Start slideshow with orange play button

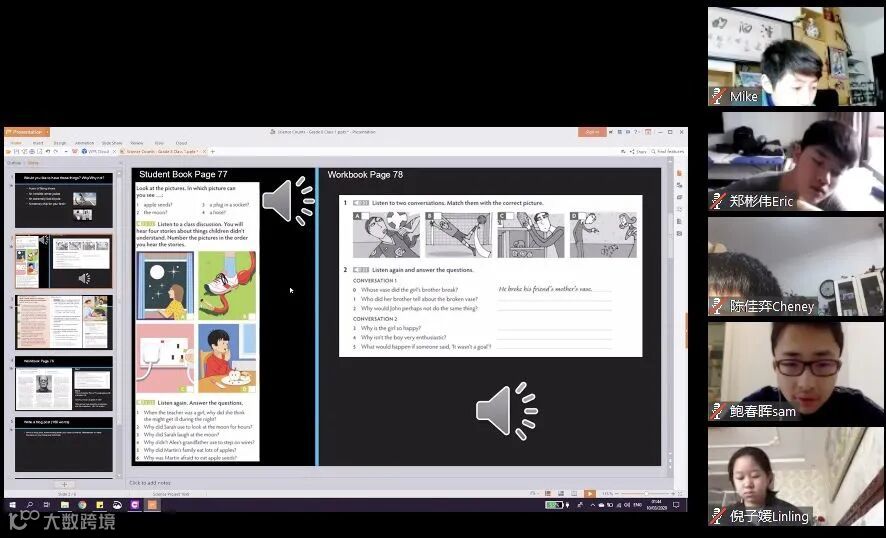click(589, 493)
